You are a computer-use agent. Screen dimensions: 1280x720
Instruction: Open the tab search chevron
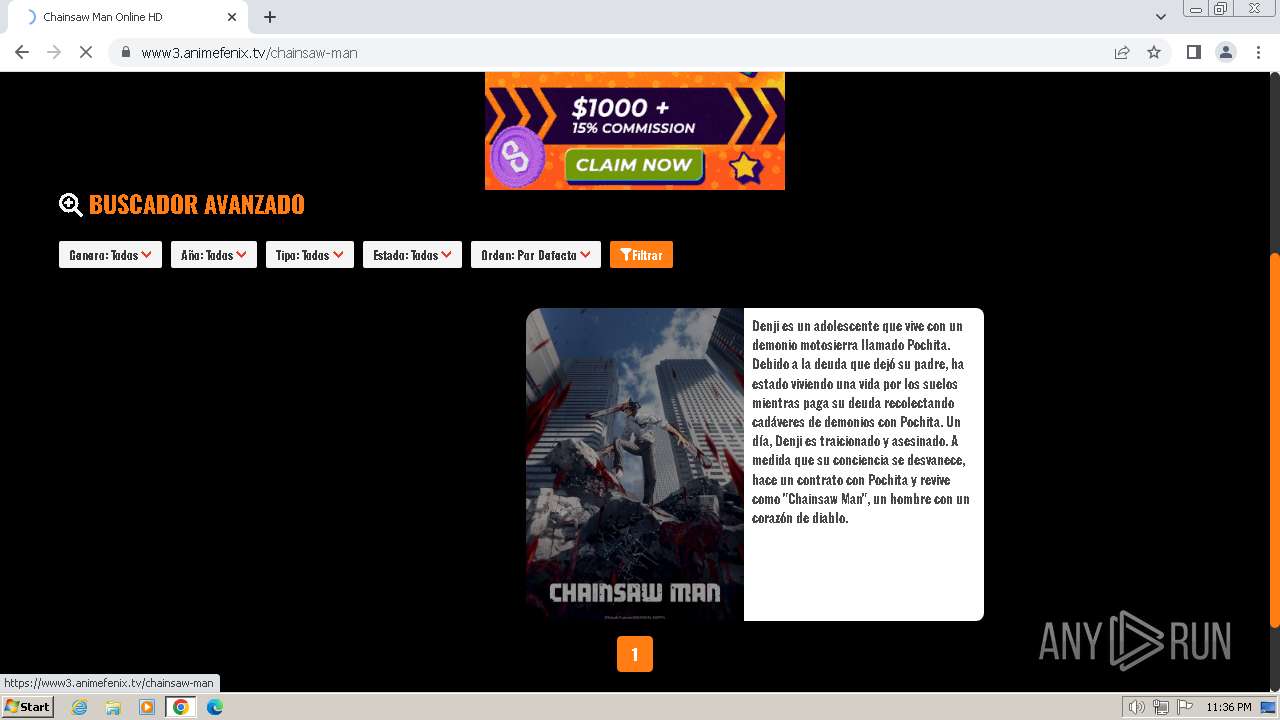click(1161, 17)
